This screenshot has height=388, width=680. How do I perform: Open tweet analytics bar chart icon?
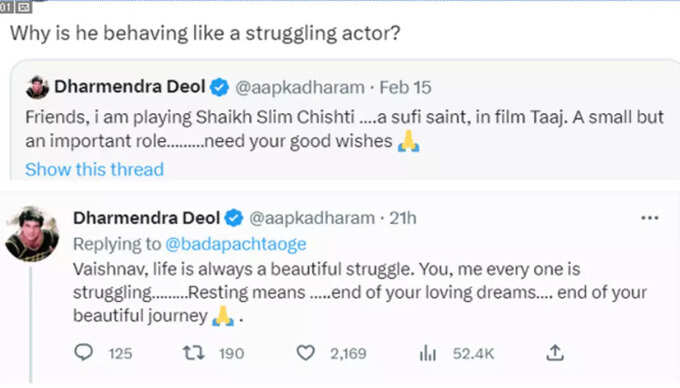[x=428, y=353]
